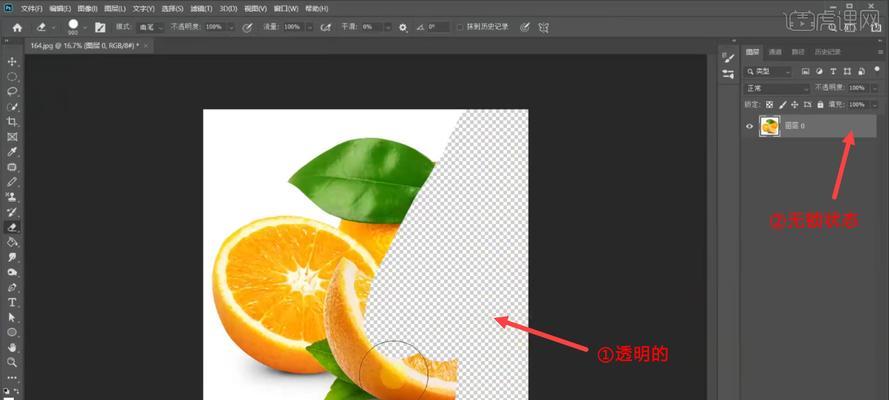Select the Brush tool in the toolbox
The height and width of the screenshot is (400, 889).
[x=12, y=182]
